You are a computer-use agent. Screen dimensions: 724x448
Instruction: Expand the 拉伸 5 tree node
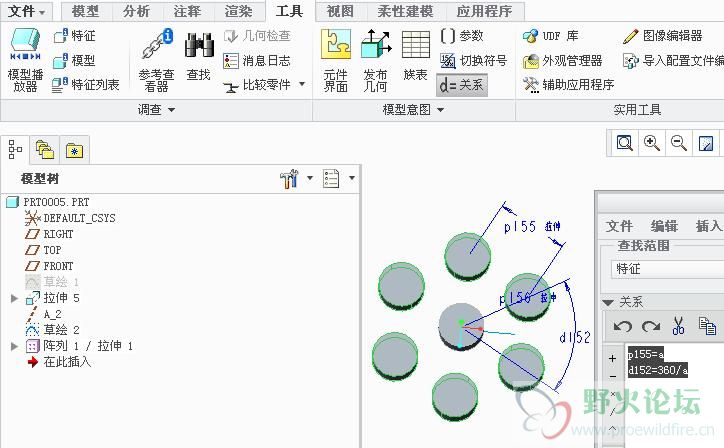tap(15, 298)
